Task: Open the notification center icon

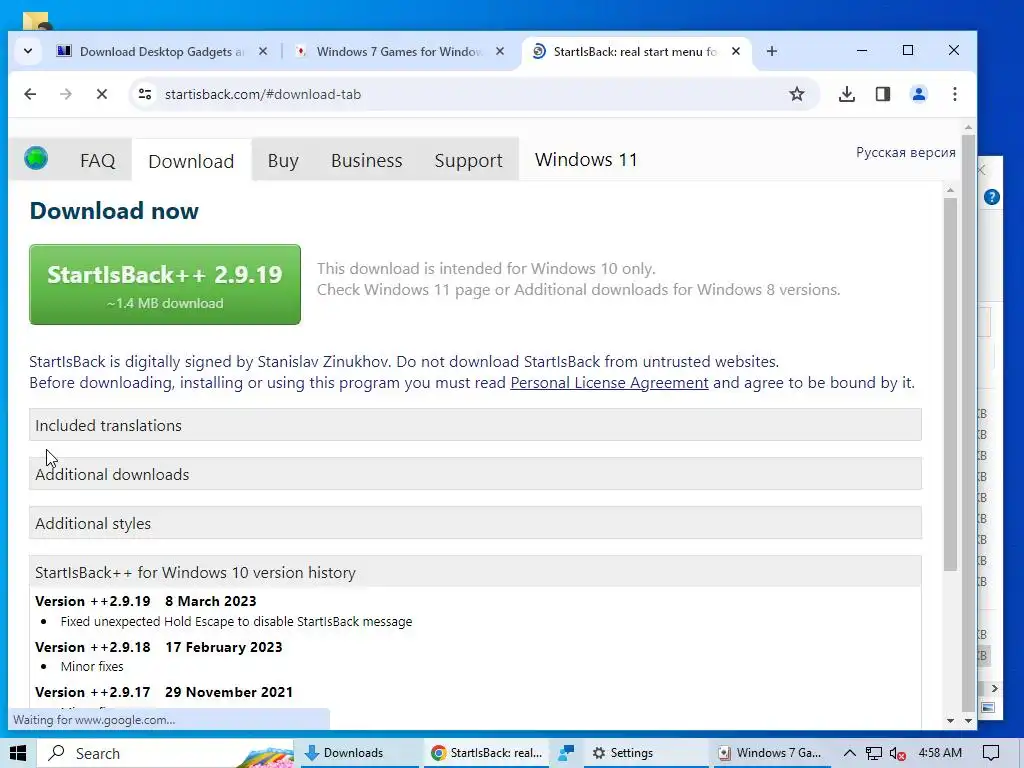Action: click(x=991, y=753)
